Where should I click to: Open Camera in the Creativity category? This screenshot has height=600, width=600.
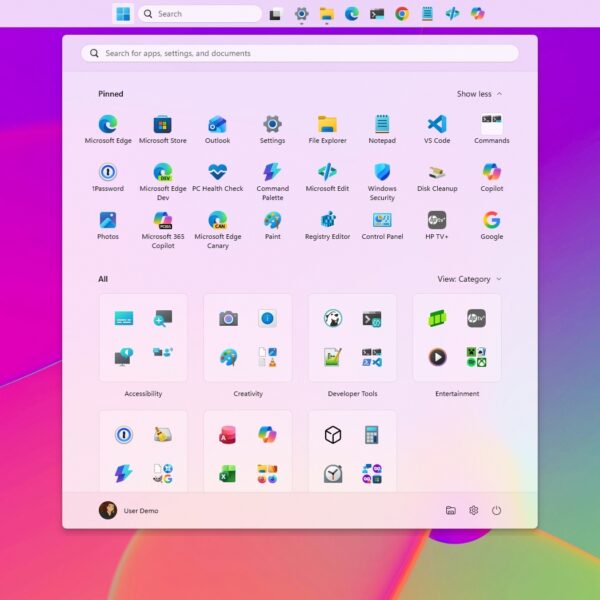coord(228,318)
